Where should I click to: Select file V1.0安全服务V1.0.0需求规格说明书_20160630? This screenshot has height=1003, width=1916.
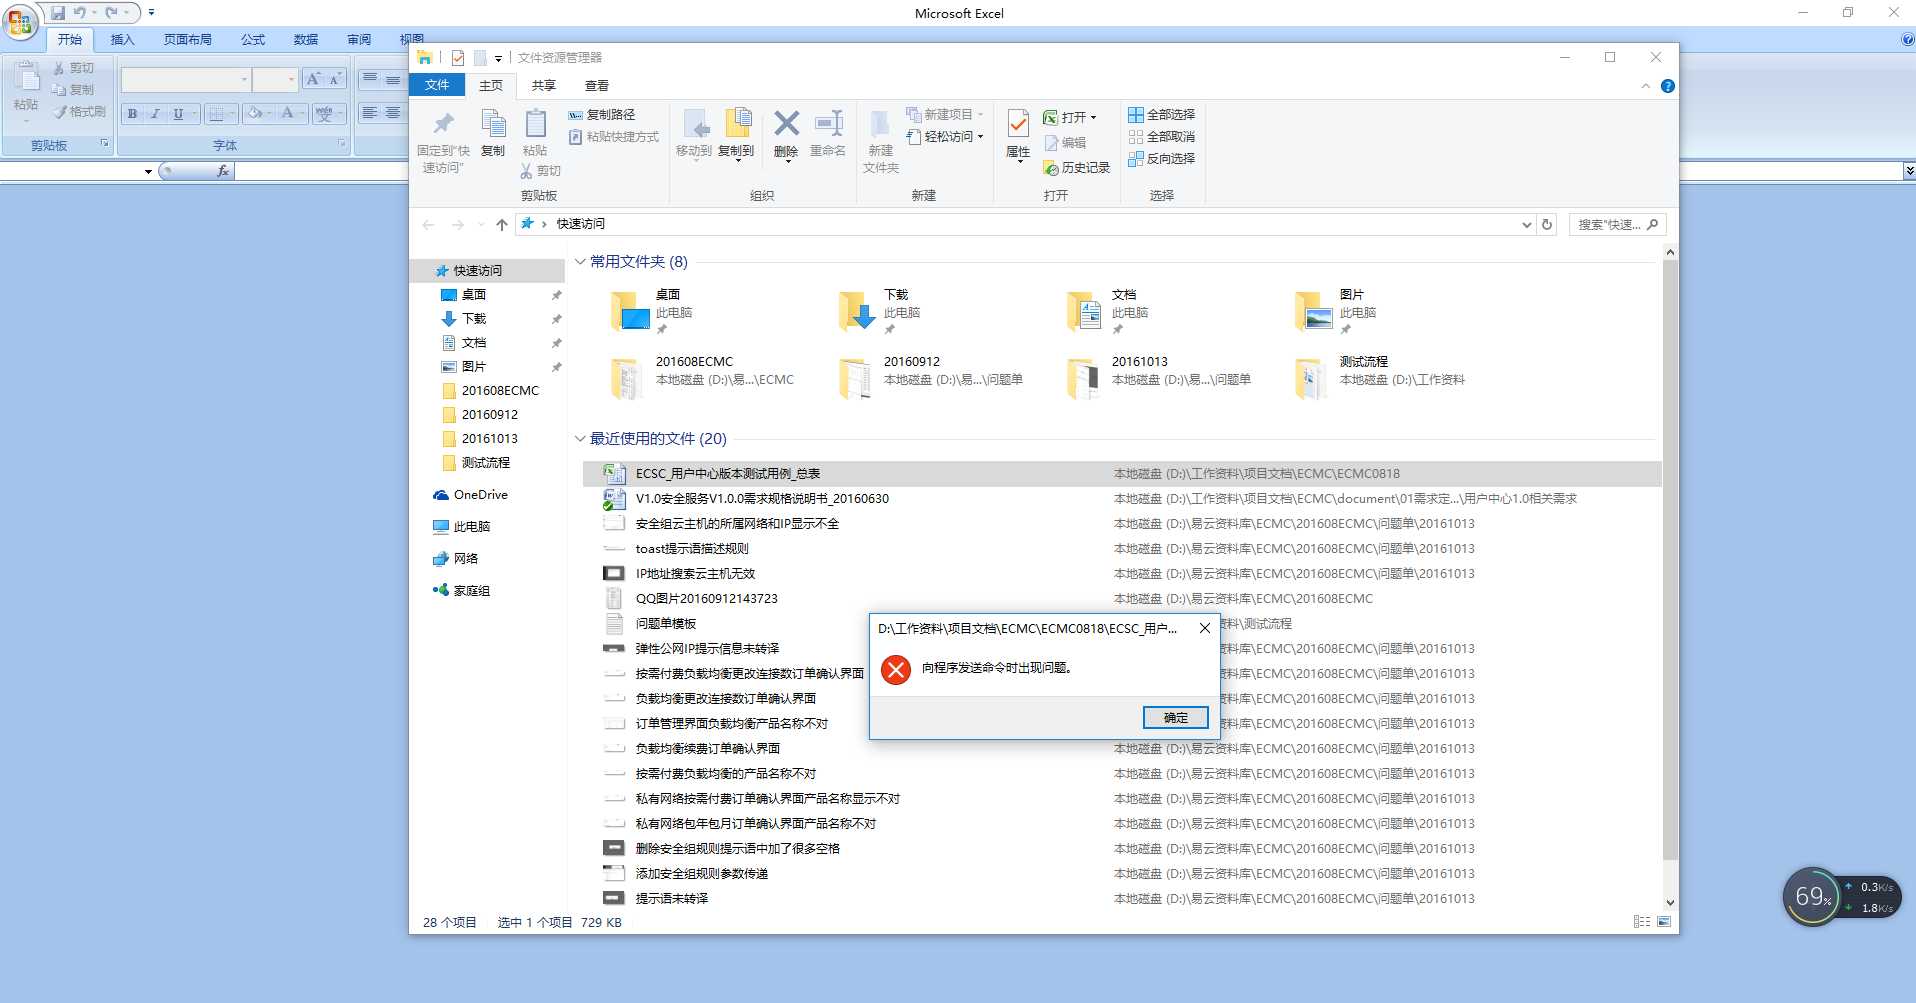click(762, 499)
